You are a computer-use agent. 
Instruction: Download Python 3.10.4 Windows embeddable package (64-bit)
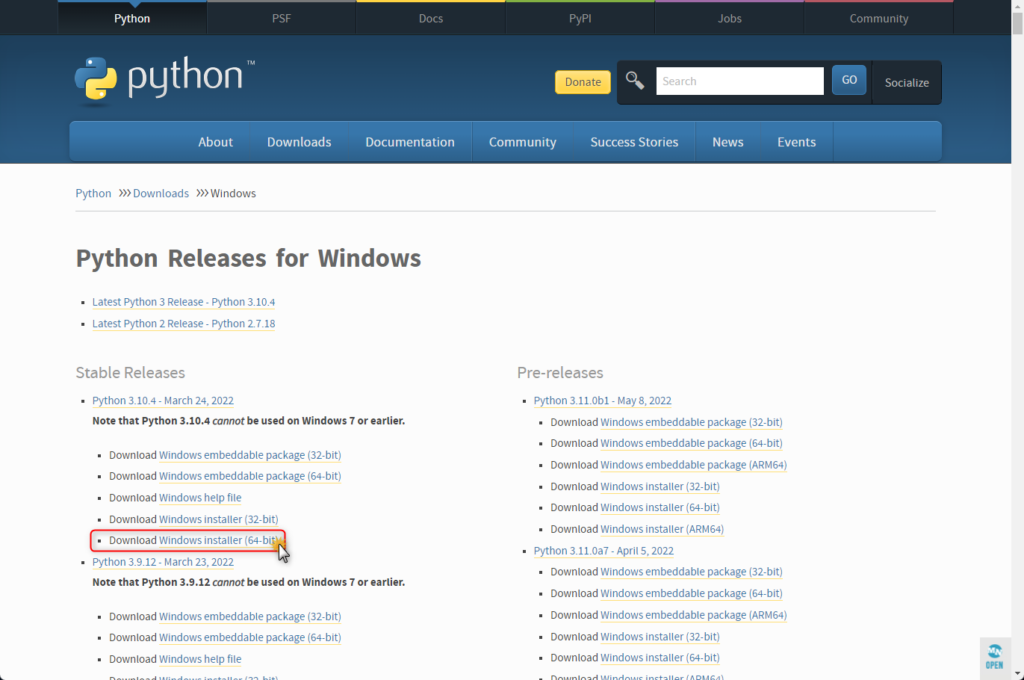(x=250, y=476)
